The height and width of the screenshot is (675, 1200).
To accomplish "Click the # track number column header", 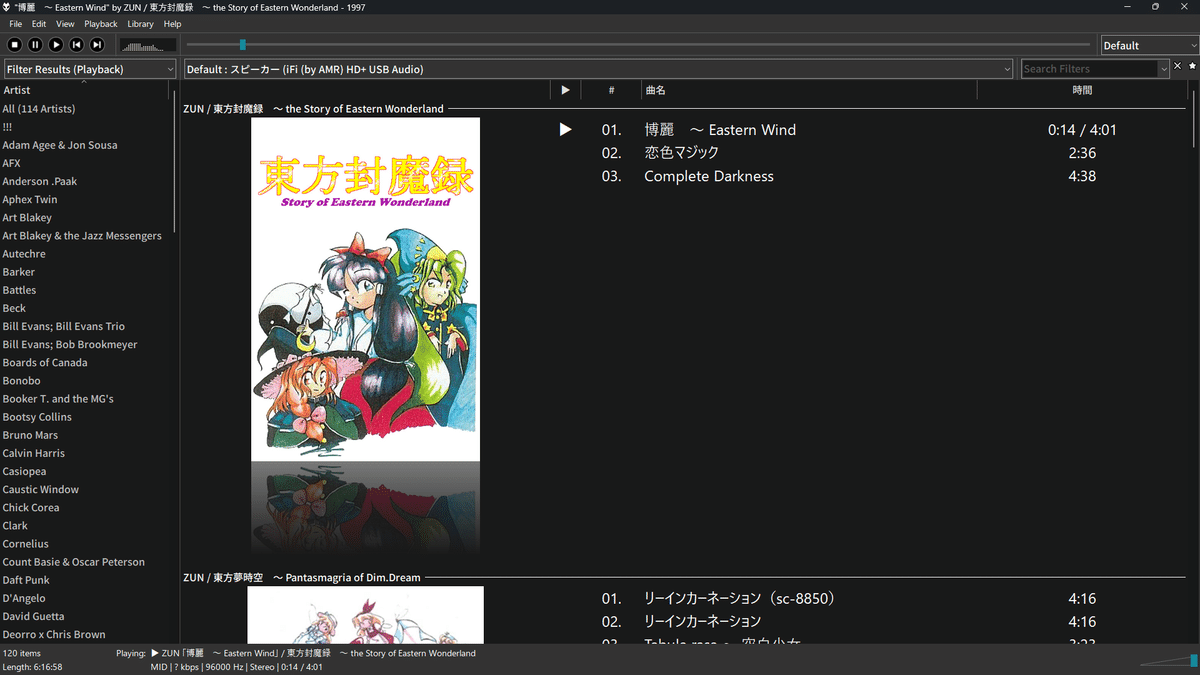I will pyautogui.click(x=611, y=90).
